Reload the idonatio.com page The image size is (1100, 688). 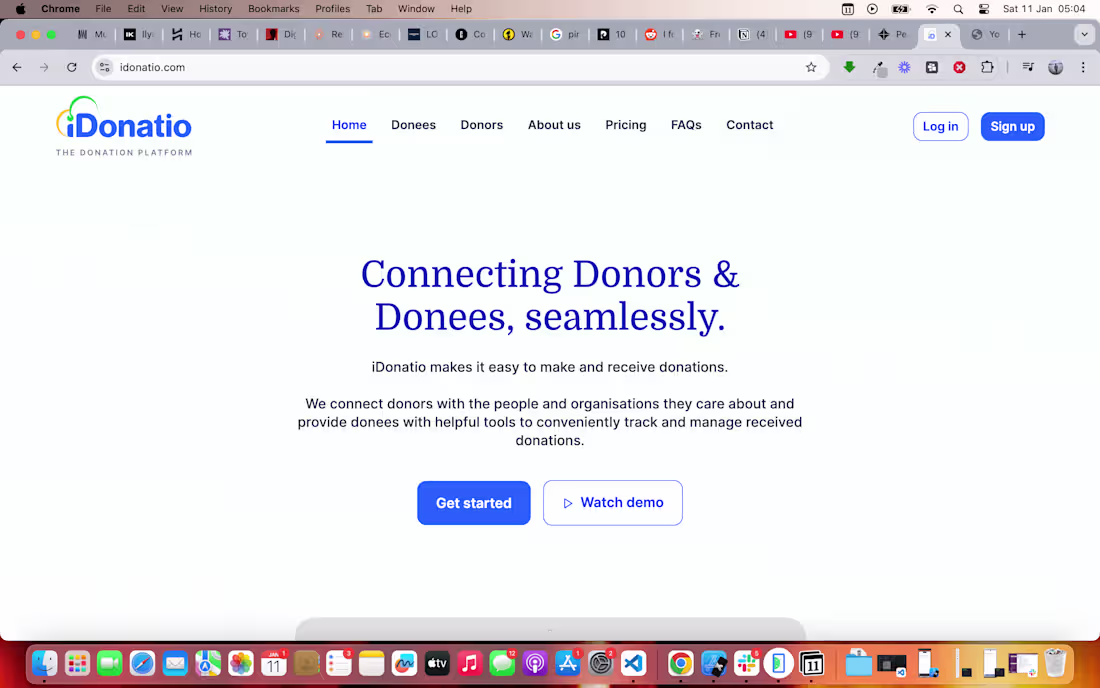pyautogui.click(x=72, y=67)
